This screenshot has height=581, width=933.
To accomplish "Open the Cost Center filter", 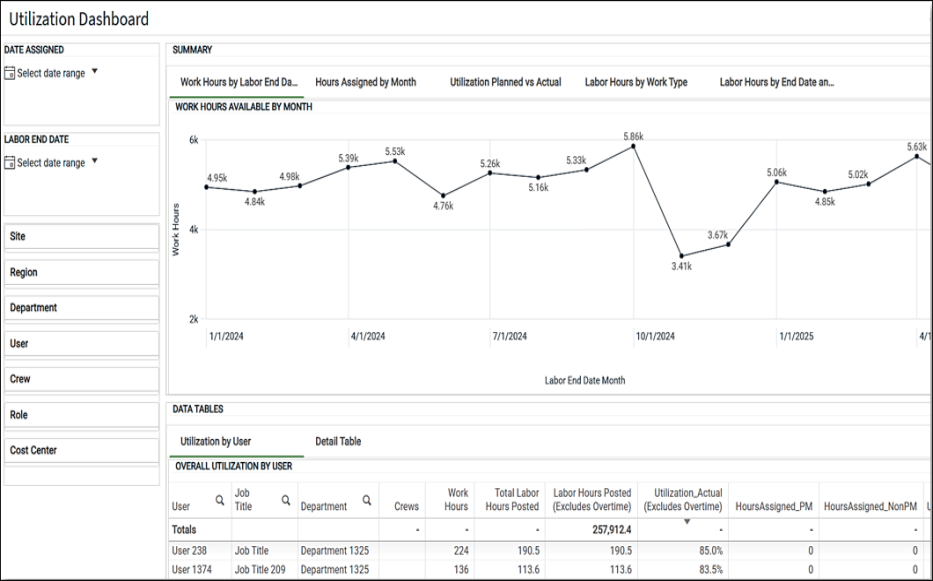I will pyautogui.click(x=82, y=451).
